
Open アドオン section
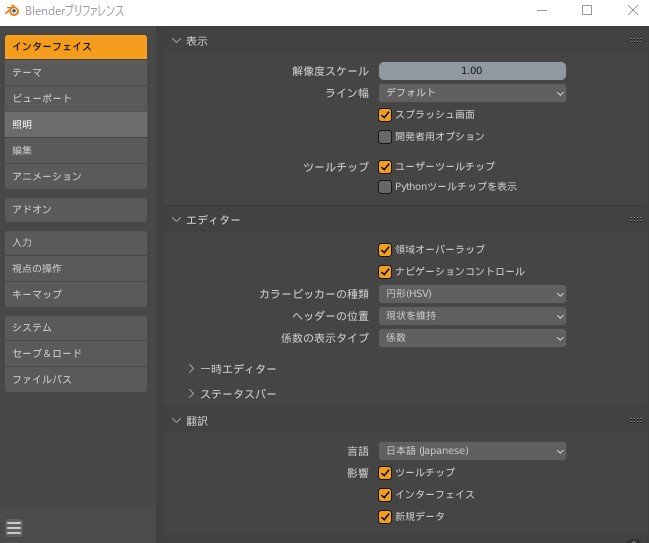[76, 210]
